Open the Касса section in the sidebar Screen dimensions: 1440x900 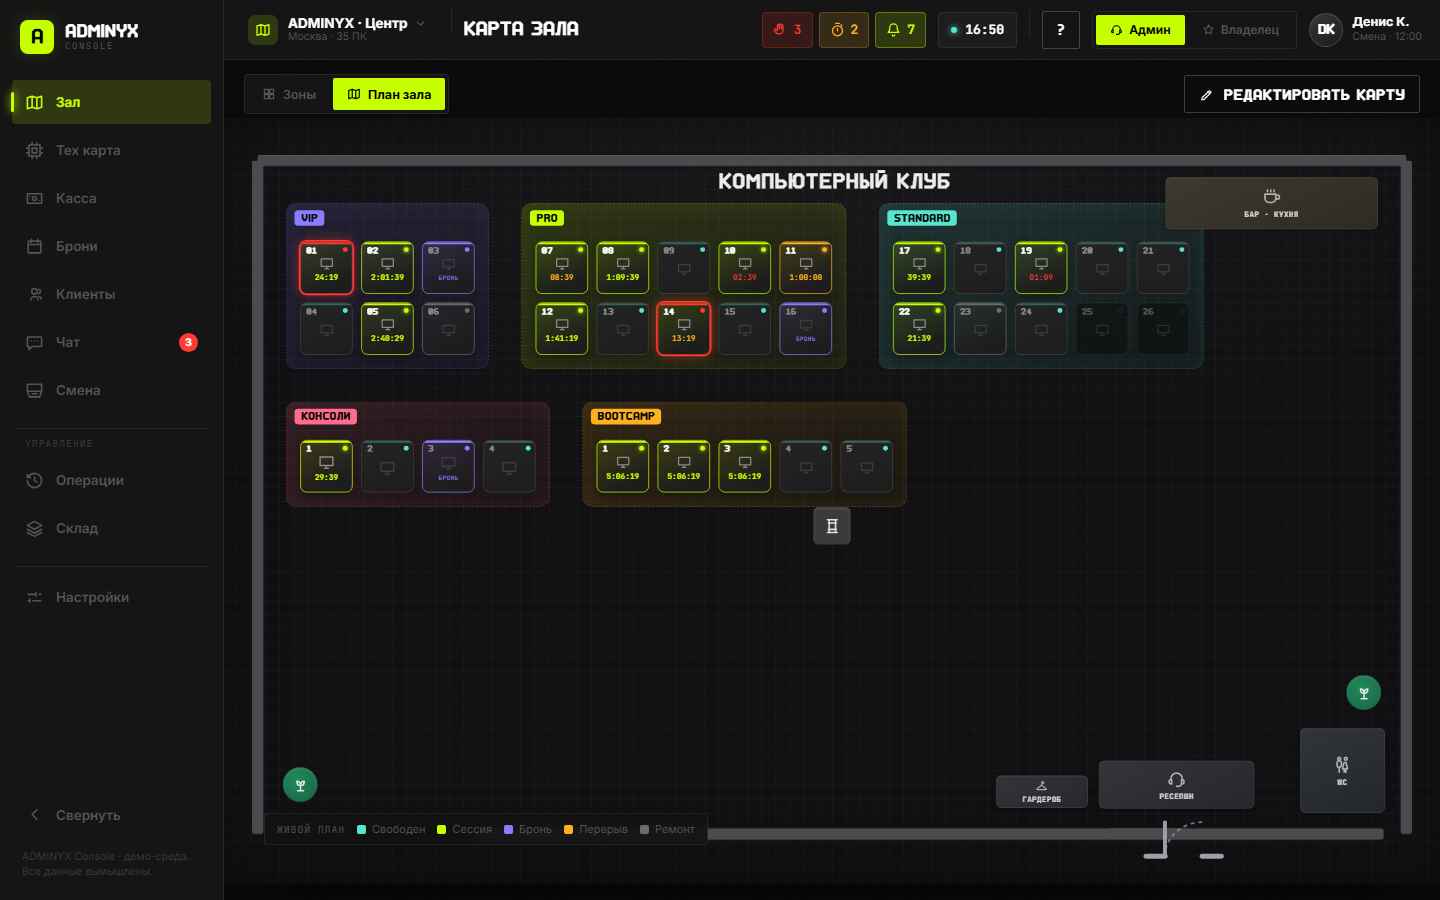coord(111,198)
